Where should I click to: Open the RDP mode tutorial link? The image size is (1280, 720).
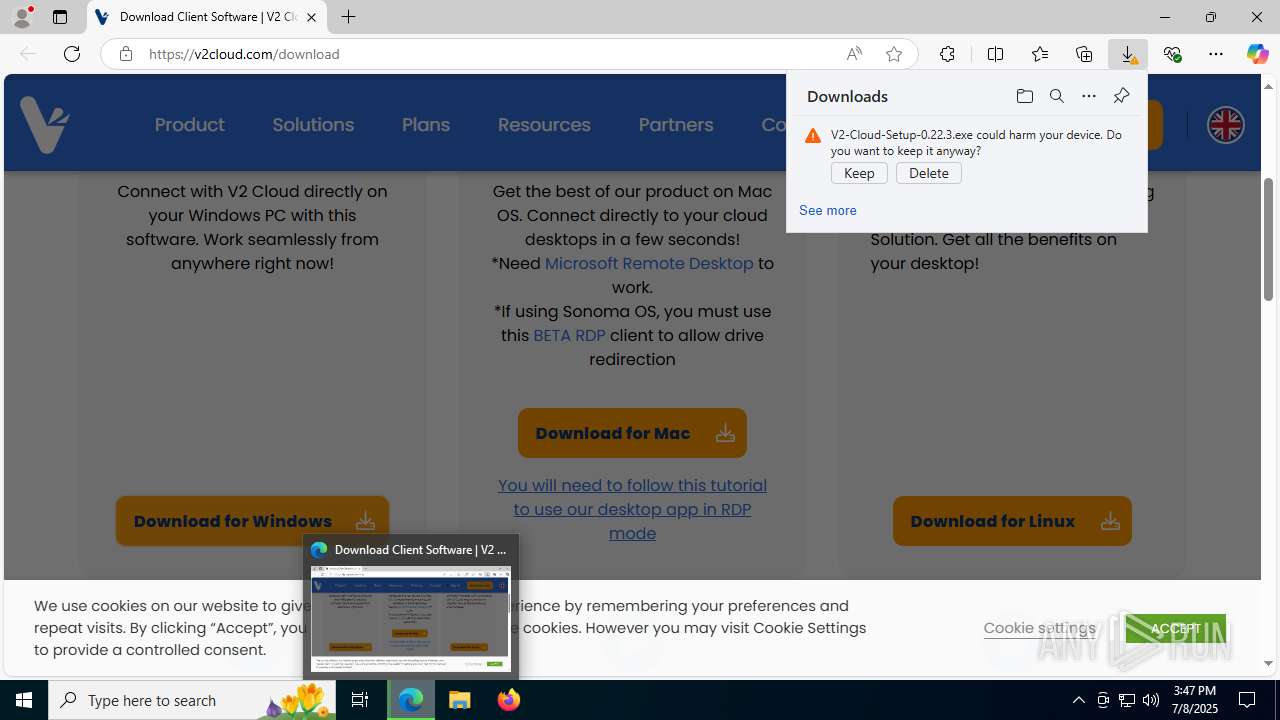pos(632,509)
